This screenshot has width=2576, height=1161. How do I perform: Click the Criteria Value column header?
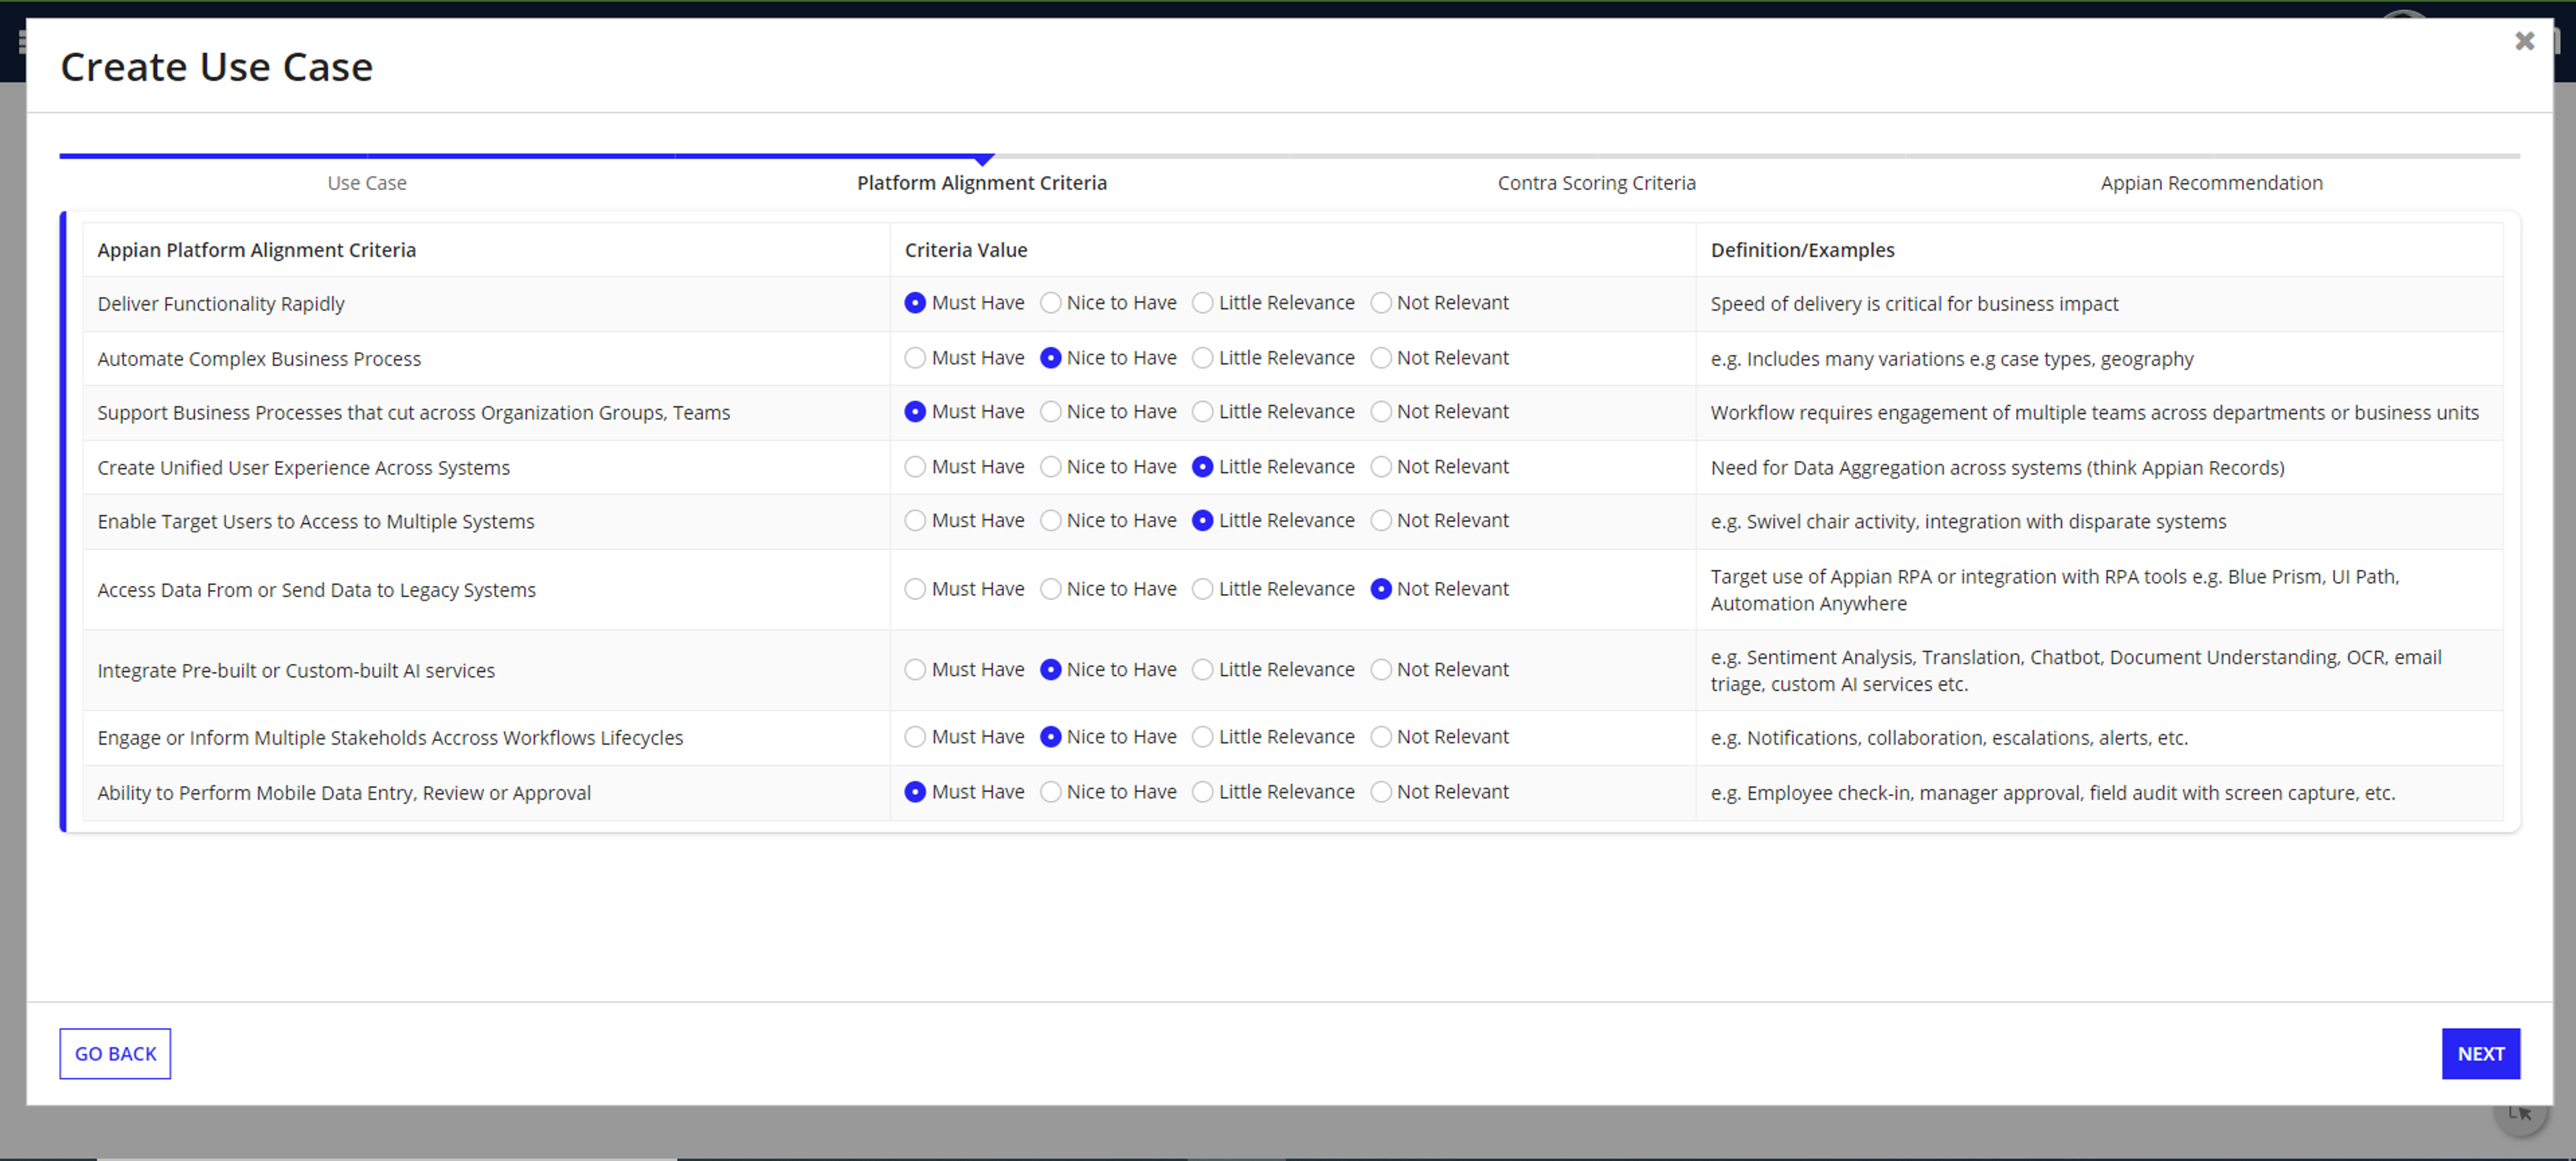tap(966, 250)
